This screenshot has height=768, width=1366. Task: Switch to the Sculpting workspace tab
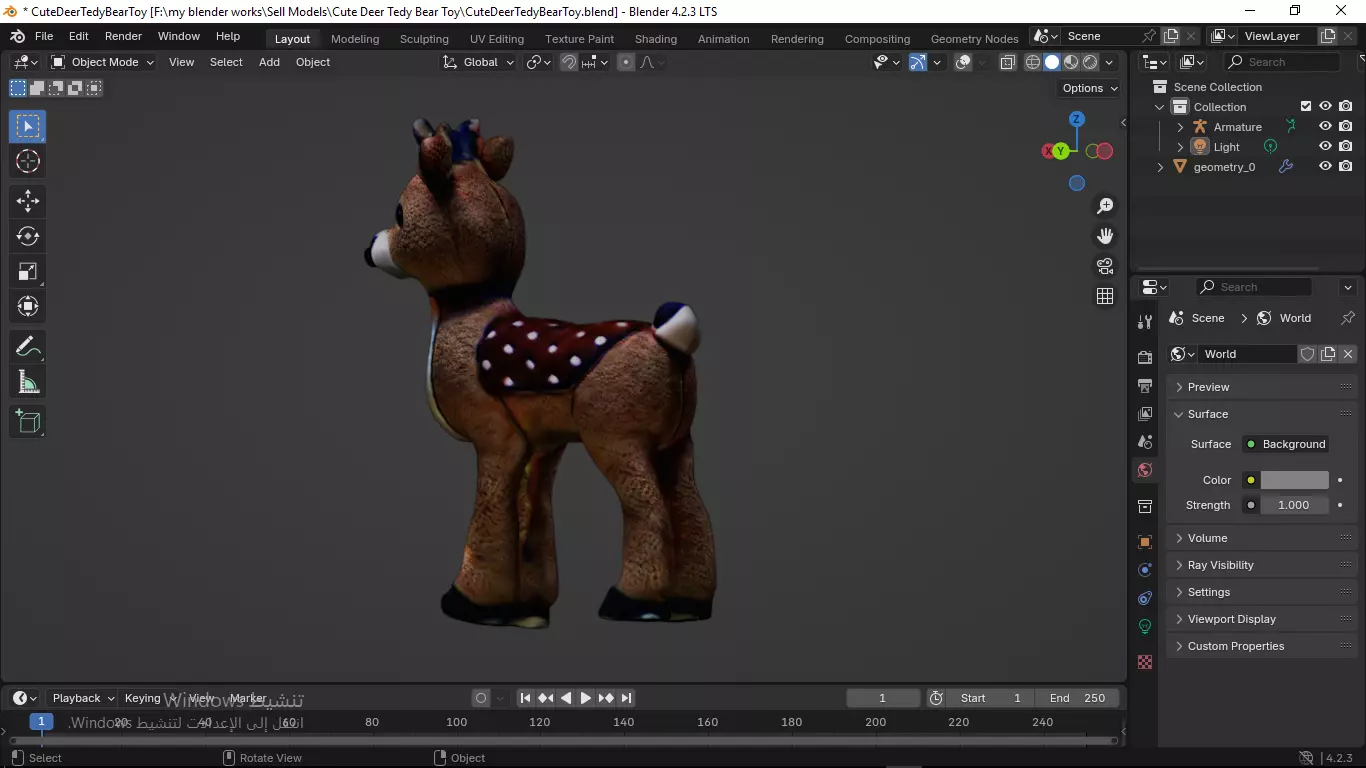click(424, 39)
